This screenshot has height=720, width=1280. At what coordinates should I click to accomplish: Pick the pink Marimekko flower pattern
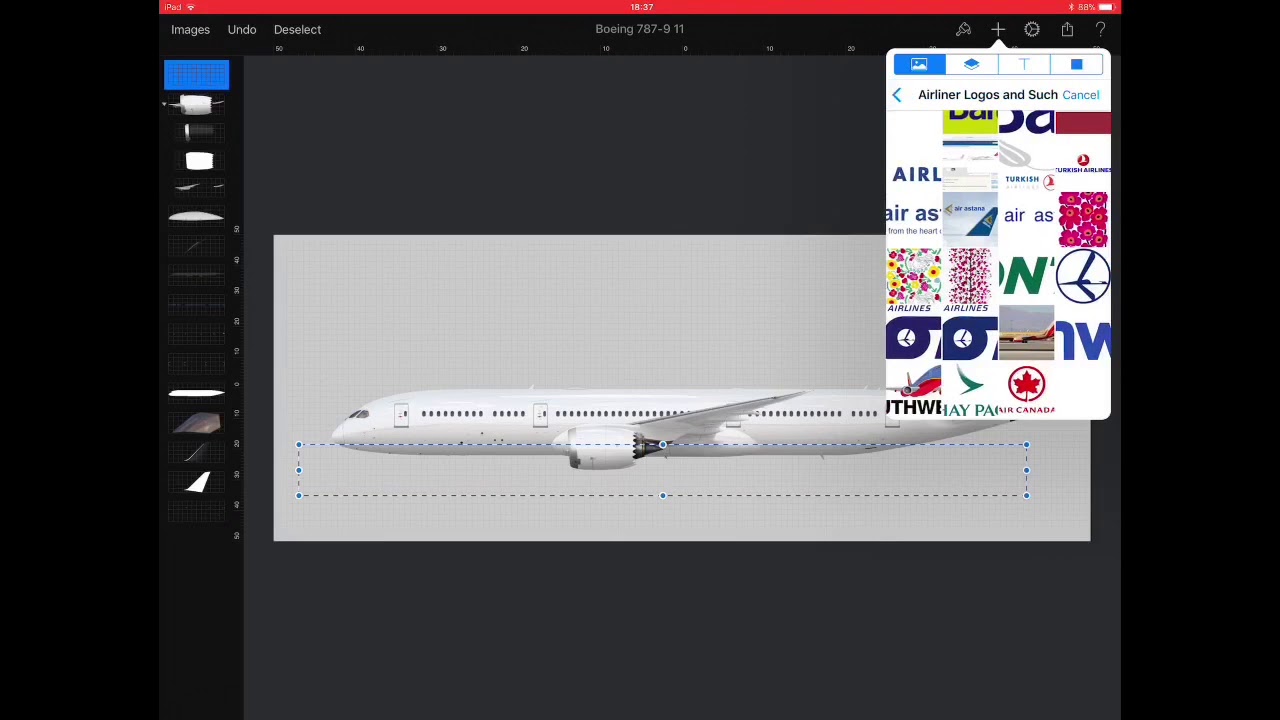pyautogui.click(x=1083, y=219)
